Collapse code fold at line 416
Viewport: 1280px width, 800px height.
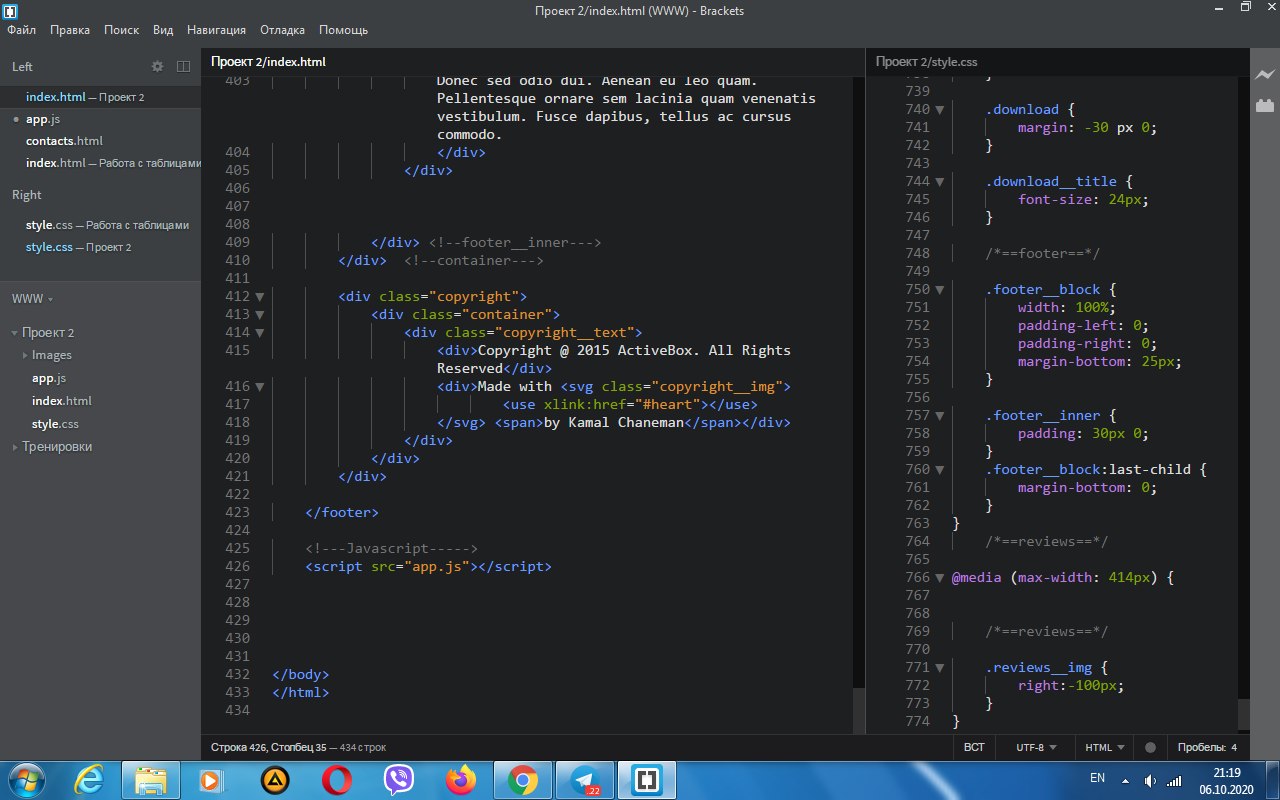tap(260, 387)
